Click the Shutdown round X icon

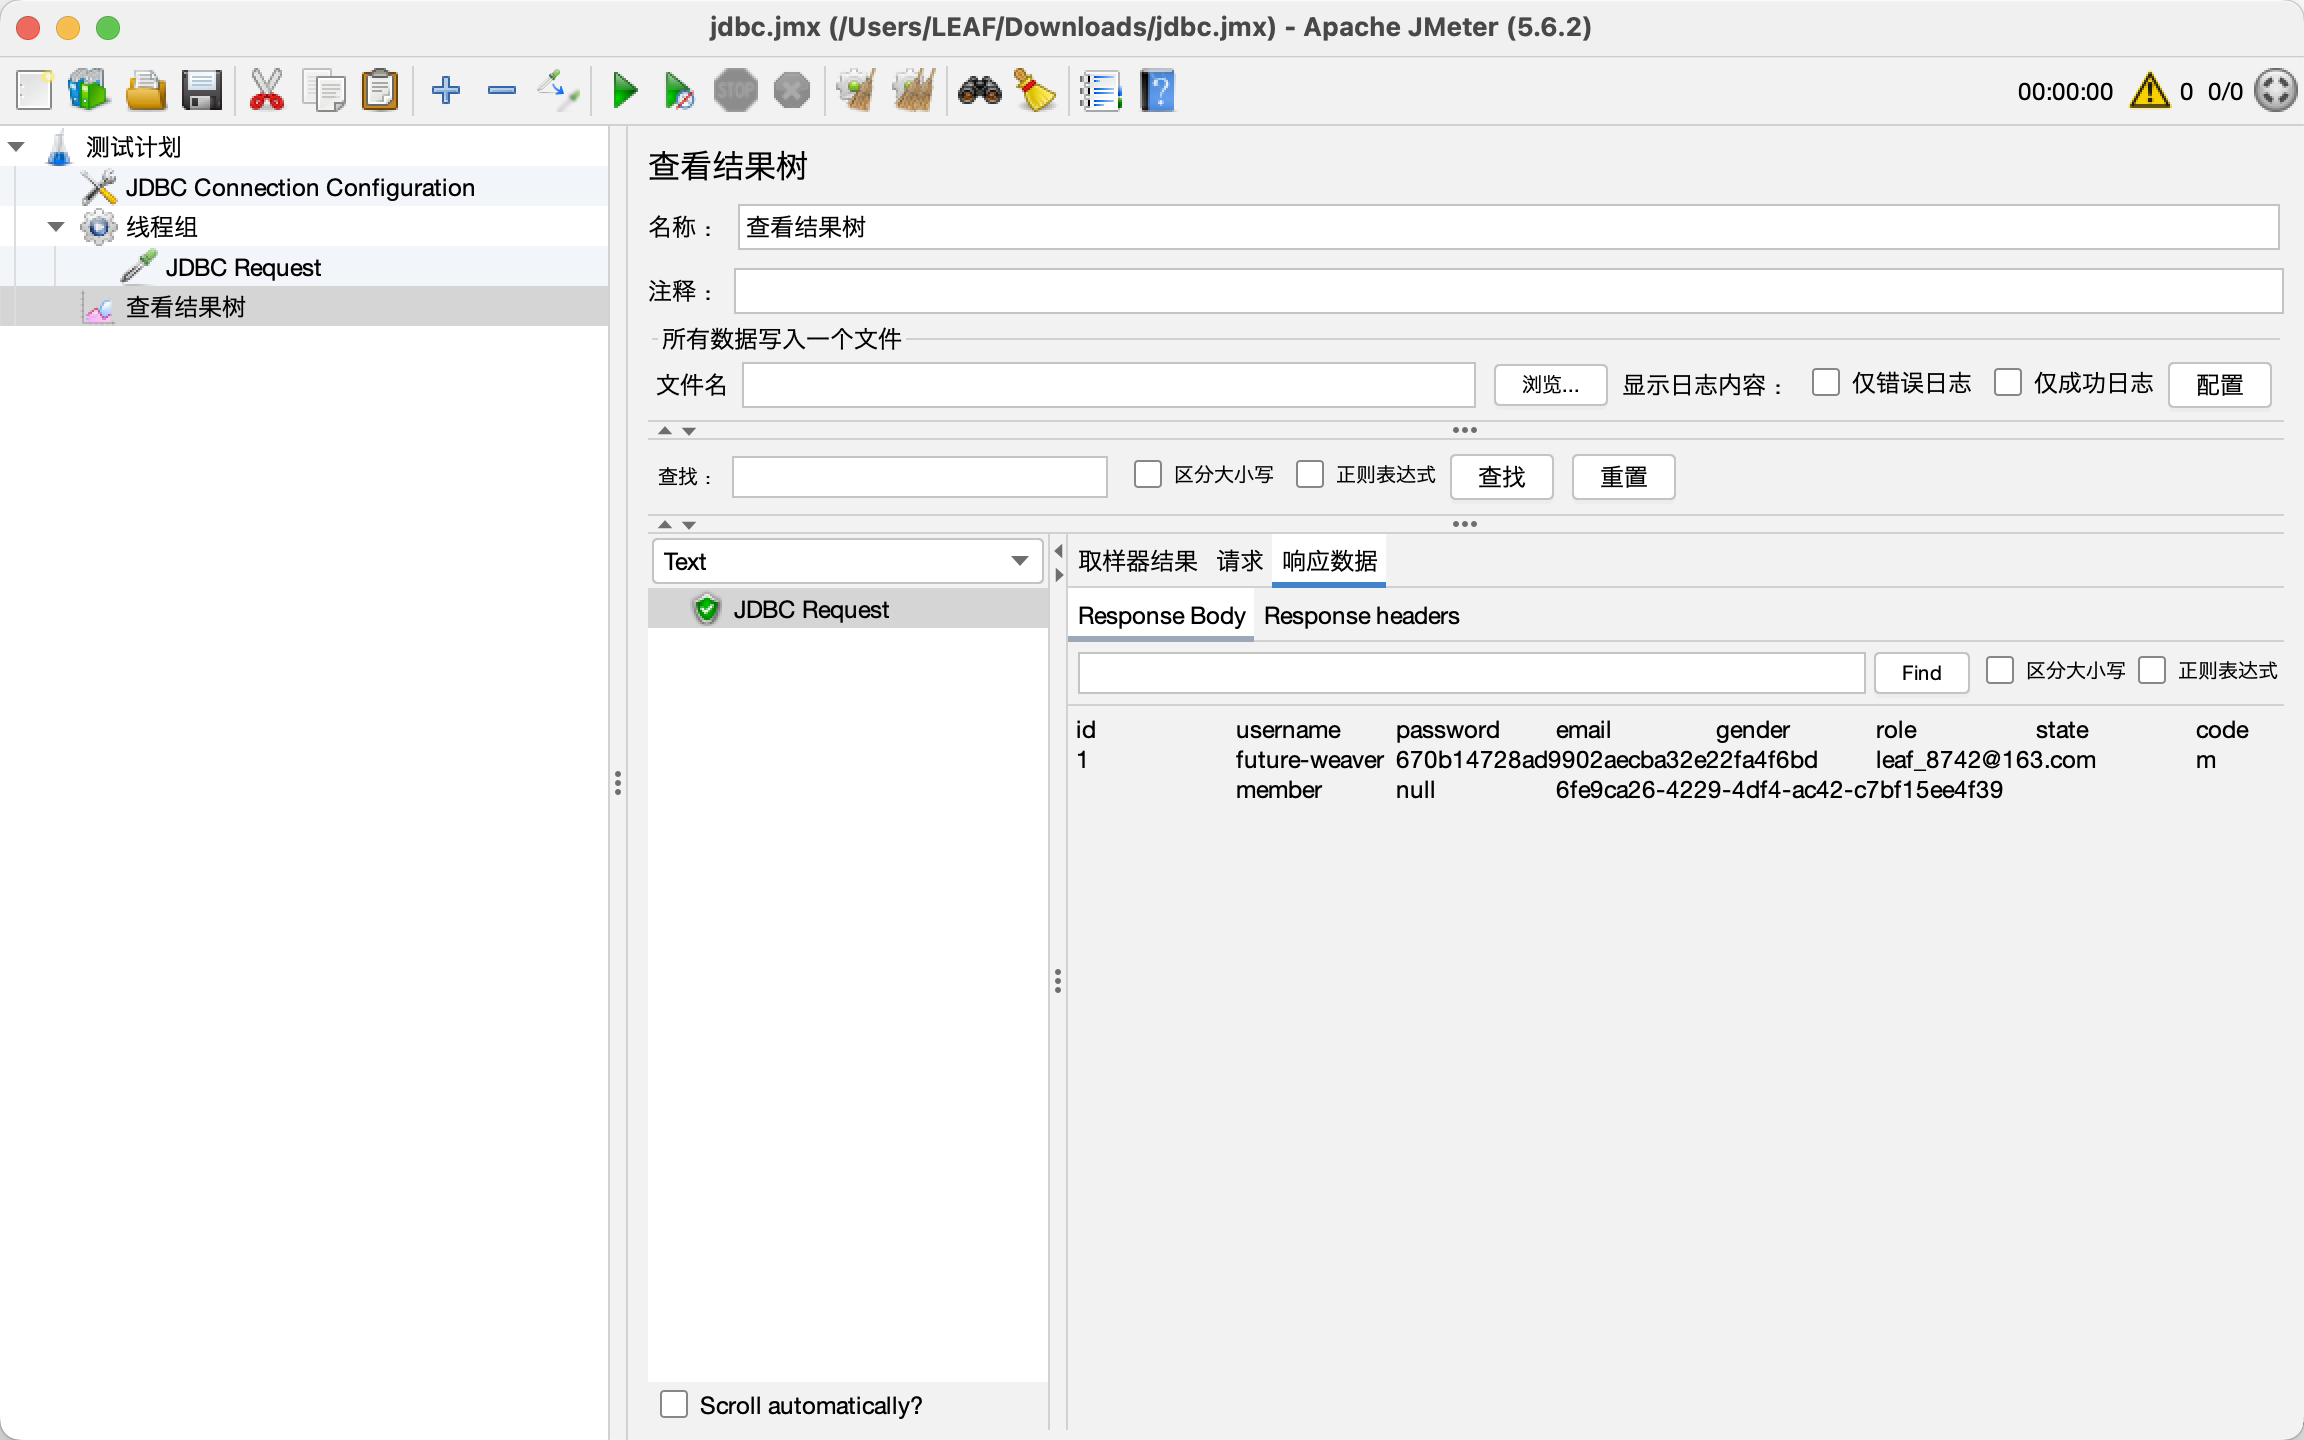[792, 91]
